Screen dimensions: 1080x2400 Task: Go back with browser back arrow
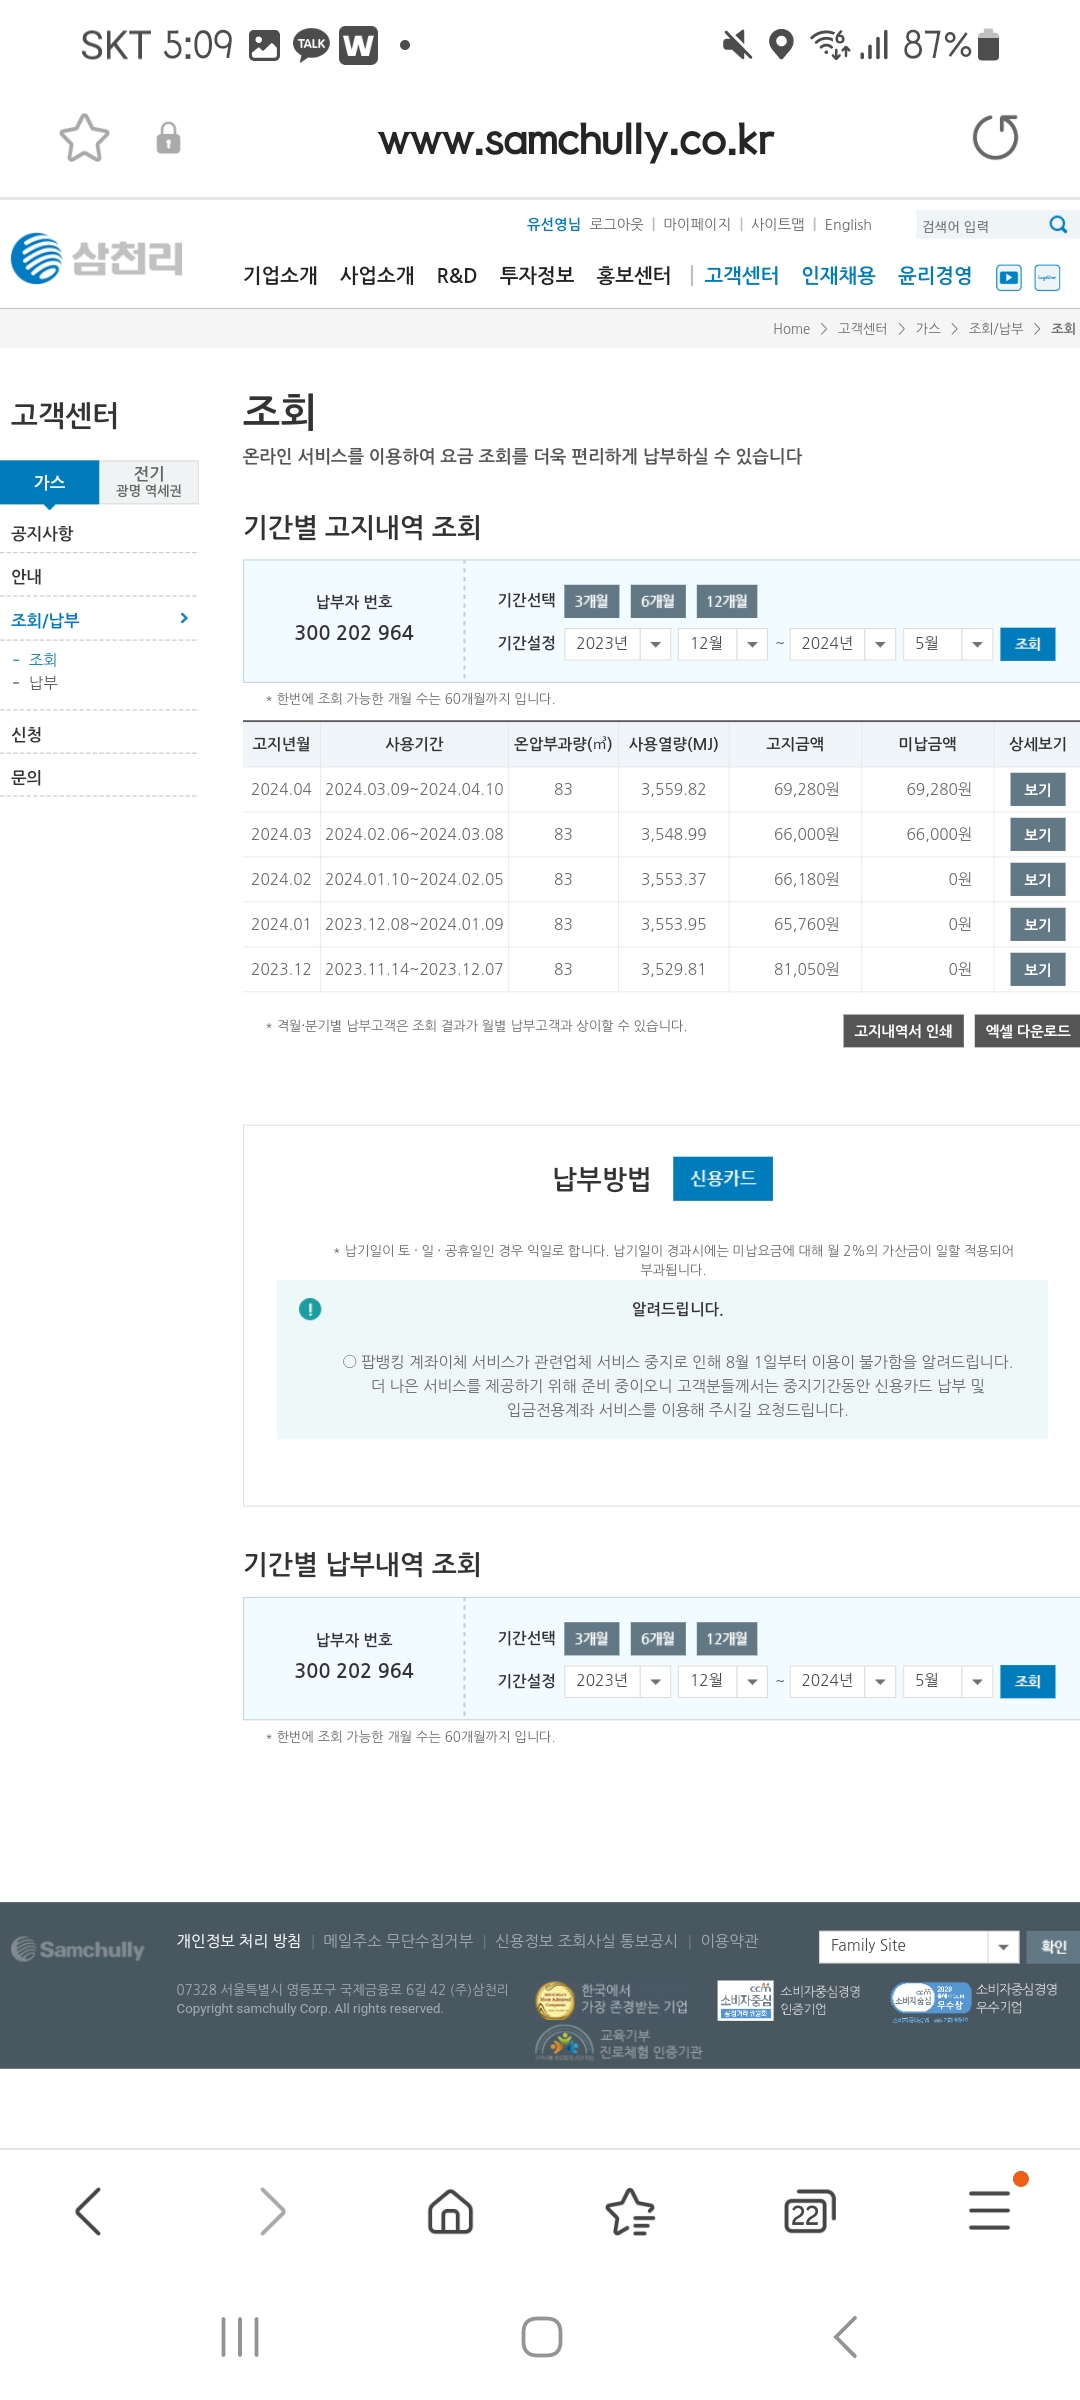point(88,2211)
